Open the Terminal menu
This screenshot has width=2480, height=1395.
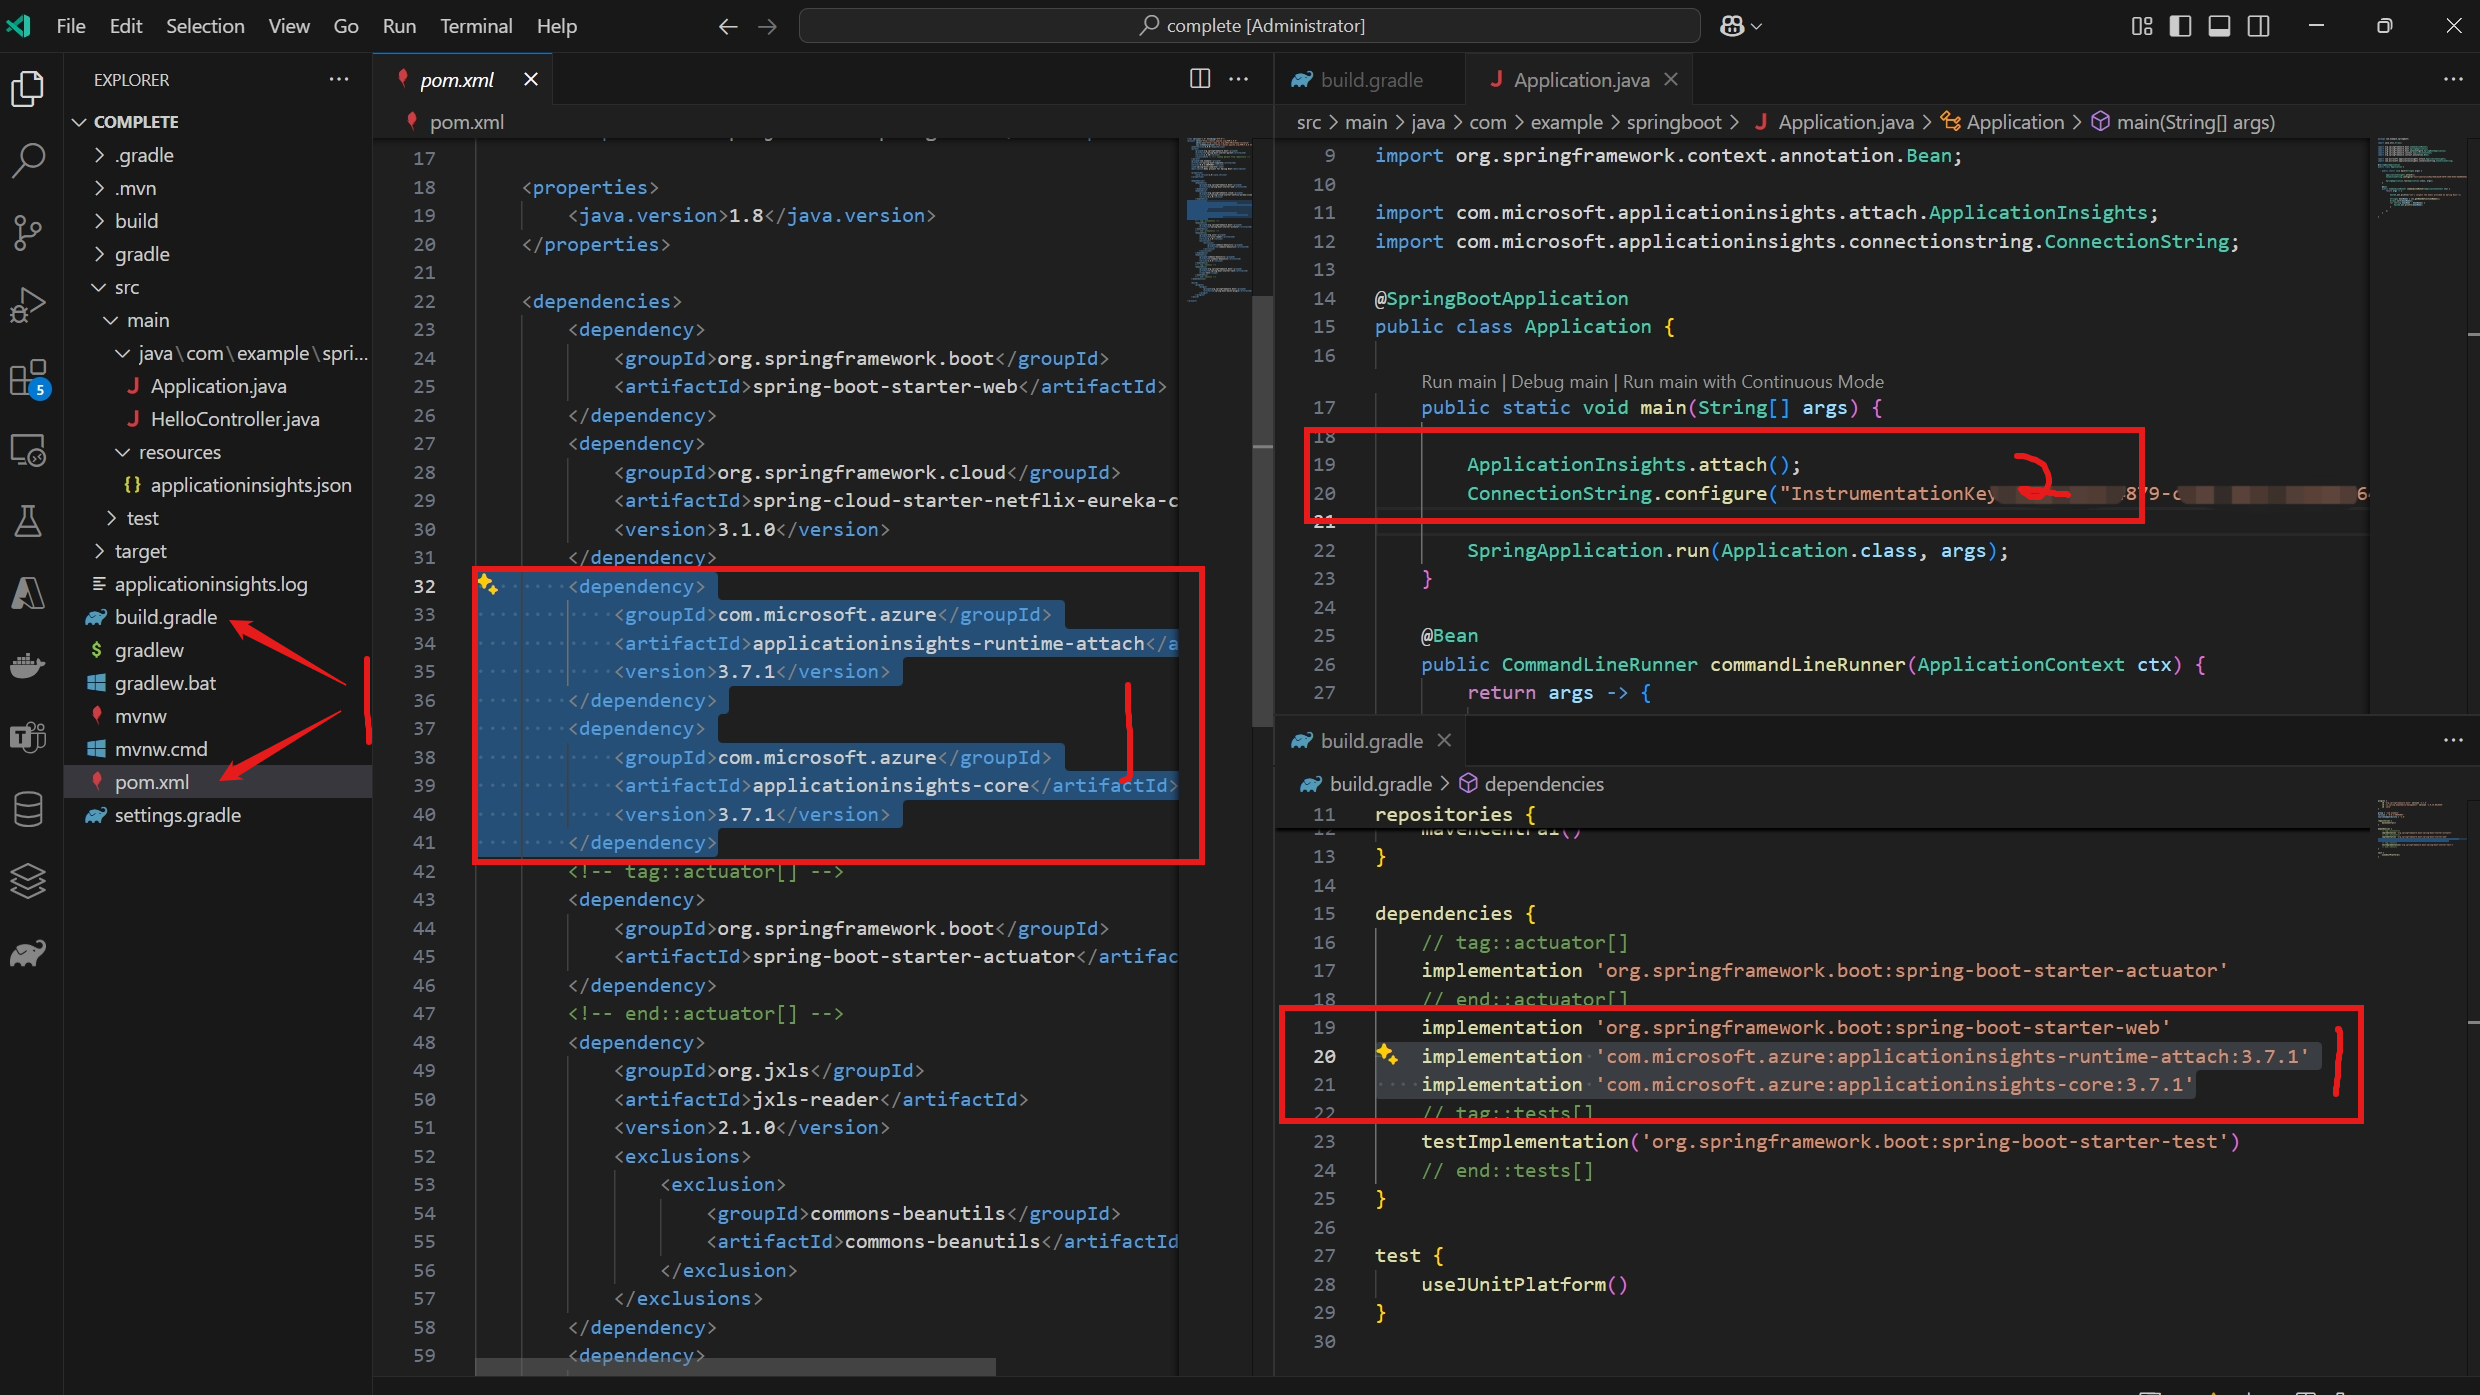click(475, 26)
